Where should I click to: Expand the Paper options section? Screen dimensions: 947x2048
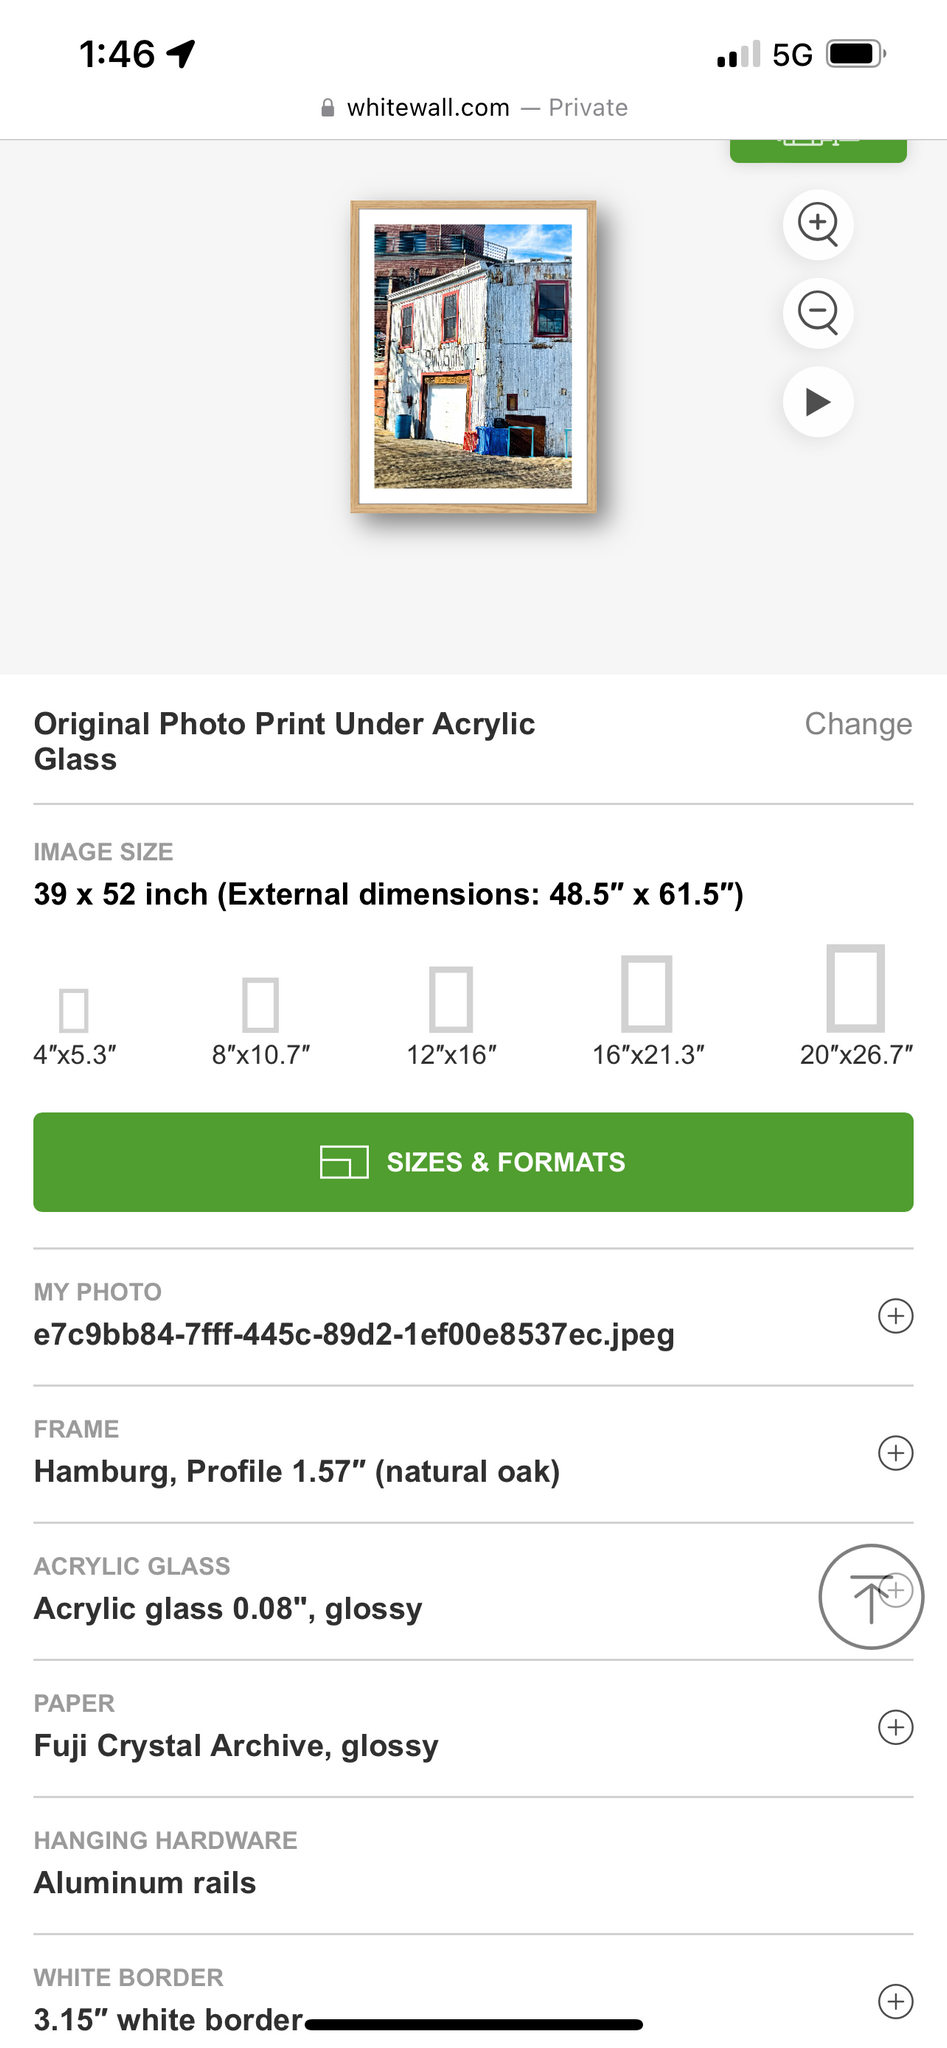(895, 1727)
